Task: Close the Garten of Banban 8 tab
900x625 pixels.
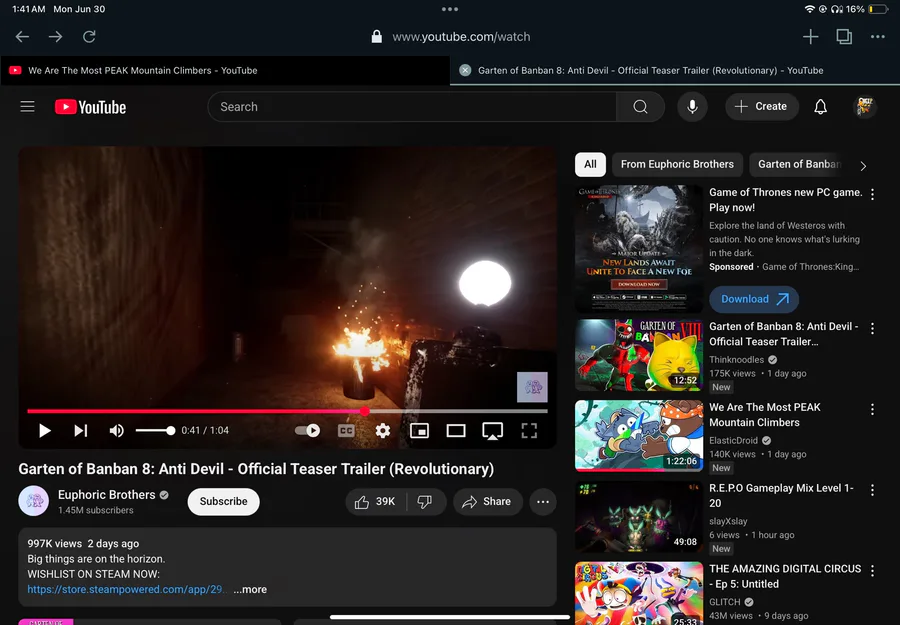Action: [465, 71]
